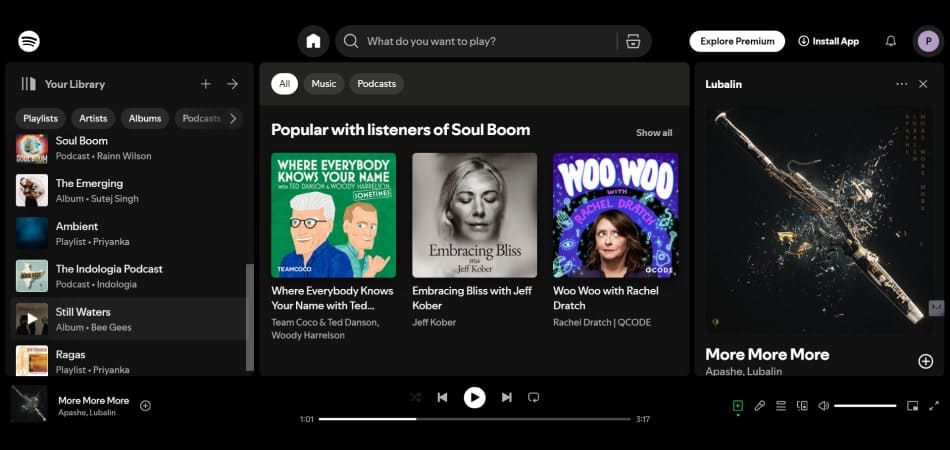Click the library scrollbar
This screenshot has width=950, height=450.
pos(250,317)
